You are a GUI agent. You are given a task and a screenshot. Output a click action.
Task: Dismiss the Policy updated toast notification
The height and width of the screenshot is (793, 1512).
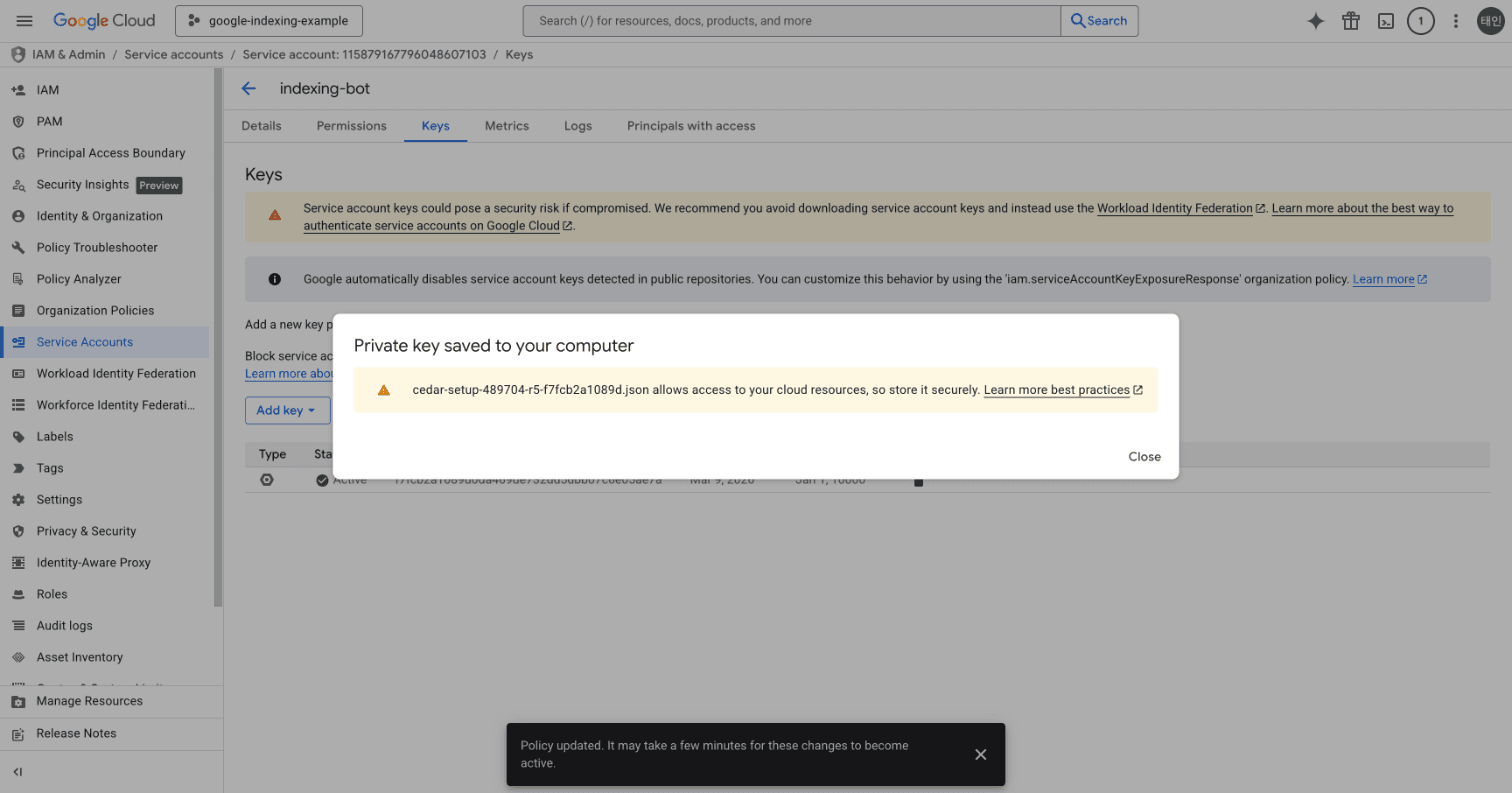point(980,754)
